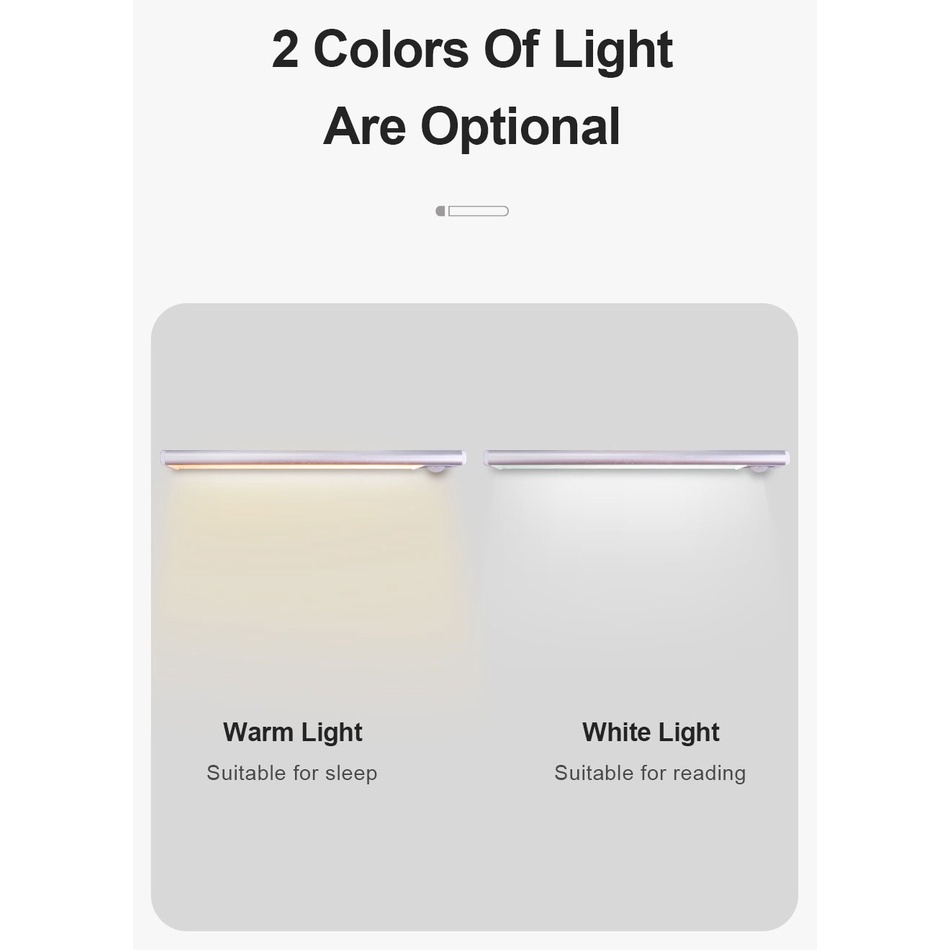Choose the "Warm Light" label
The image size is (950, 950).
pyautogui.click(x=293, y=732)
